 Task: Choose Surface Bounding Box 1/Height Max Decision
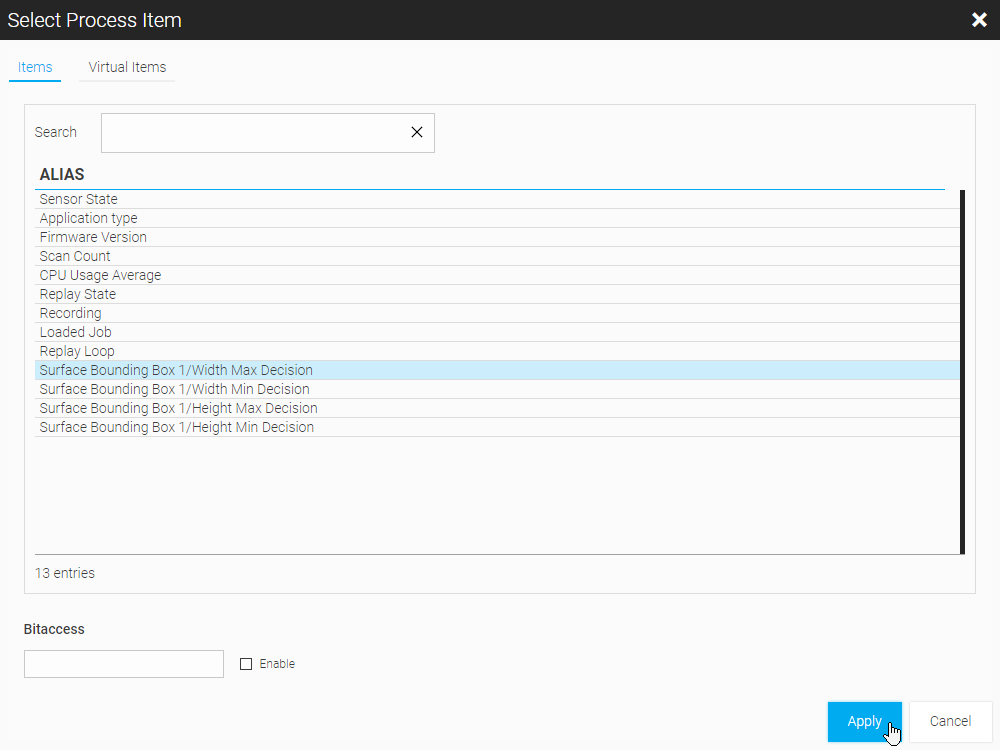pos(179,408)
